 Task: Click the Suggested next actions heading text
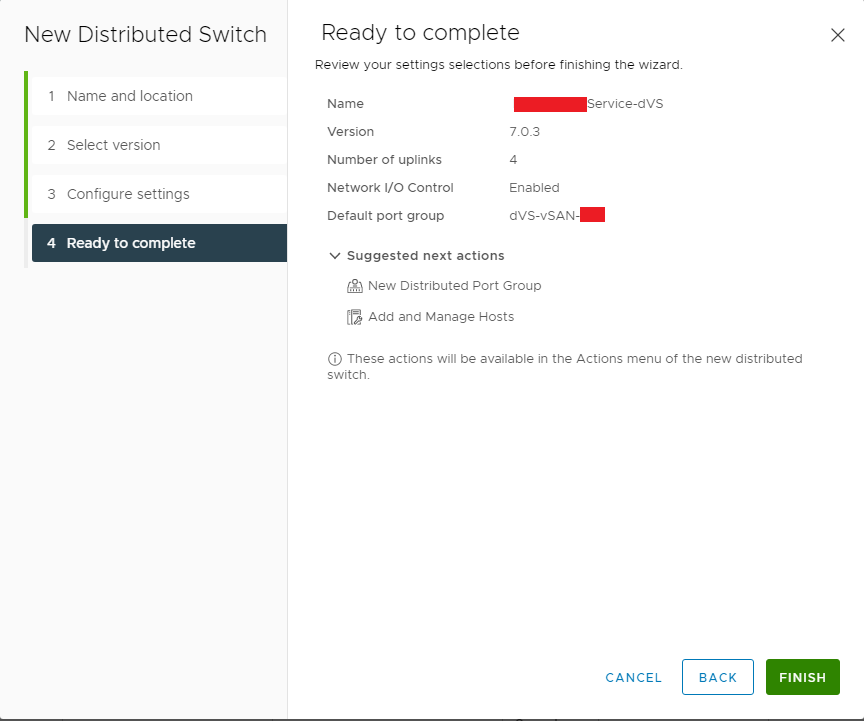click(425, 256)
